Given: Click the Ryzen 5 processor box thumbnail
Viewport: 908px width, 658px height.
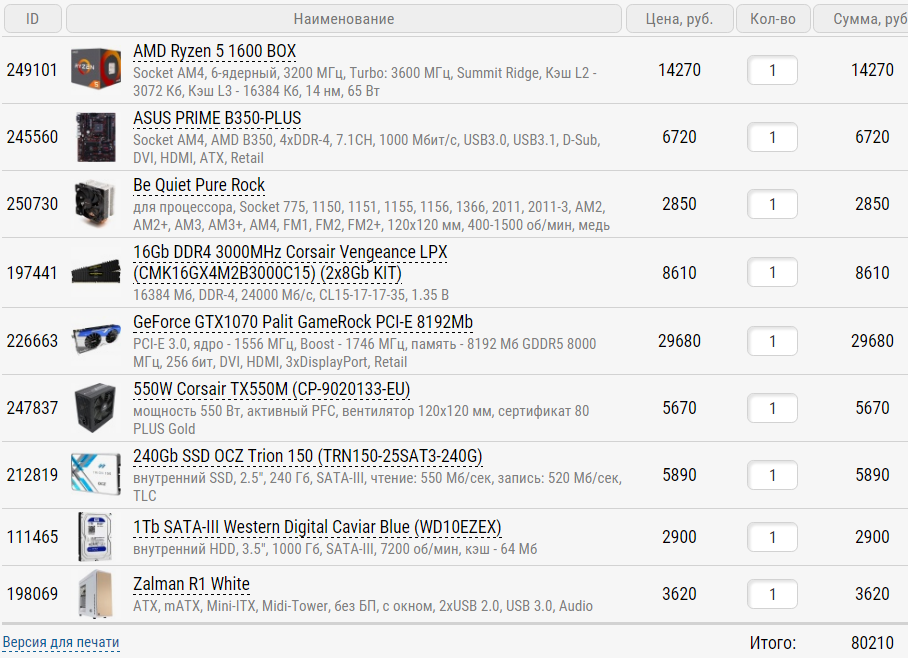Looking at the screenshot, I should pos(96,68).
